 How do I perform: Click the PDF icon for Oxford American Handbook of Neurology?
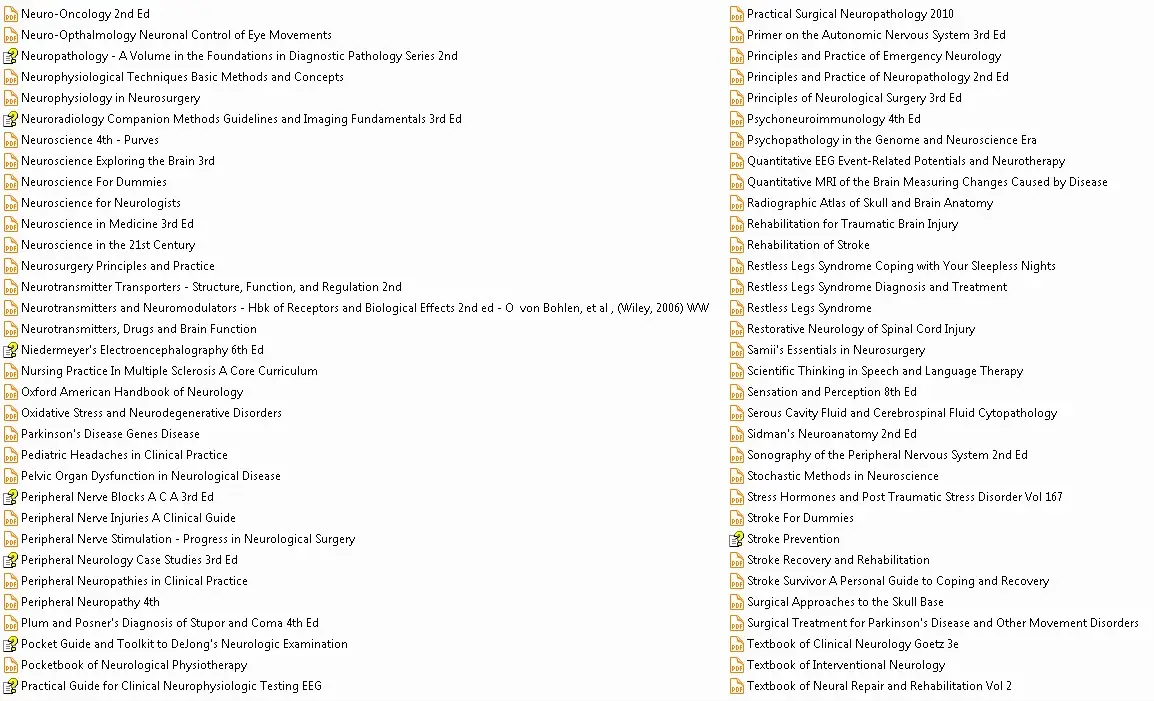10,392
